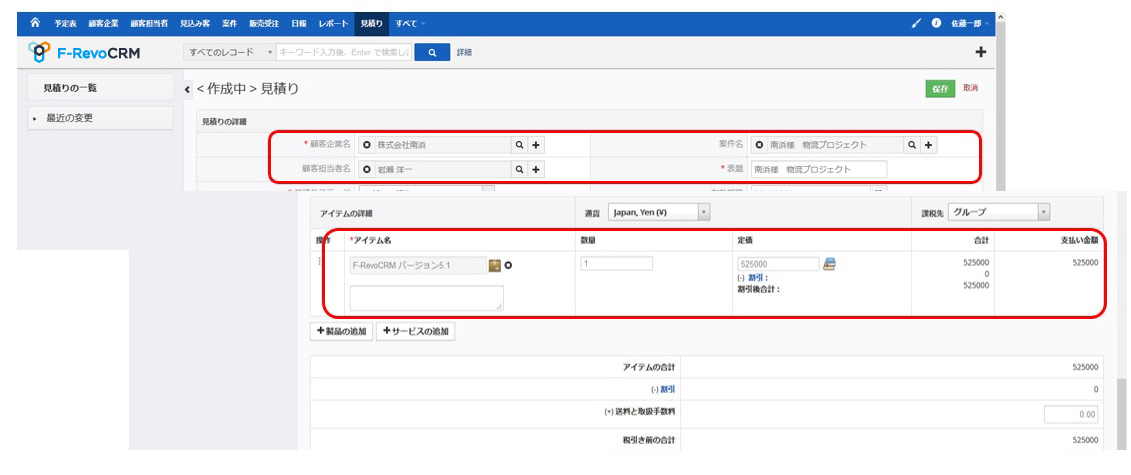This screenshot has height=475, width=1131.
Task: Click the F-RevoCRM logo
Action: [x=84, y=52]
